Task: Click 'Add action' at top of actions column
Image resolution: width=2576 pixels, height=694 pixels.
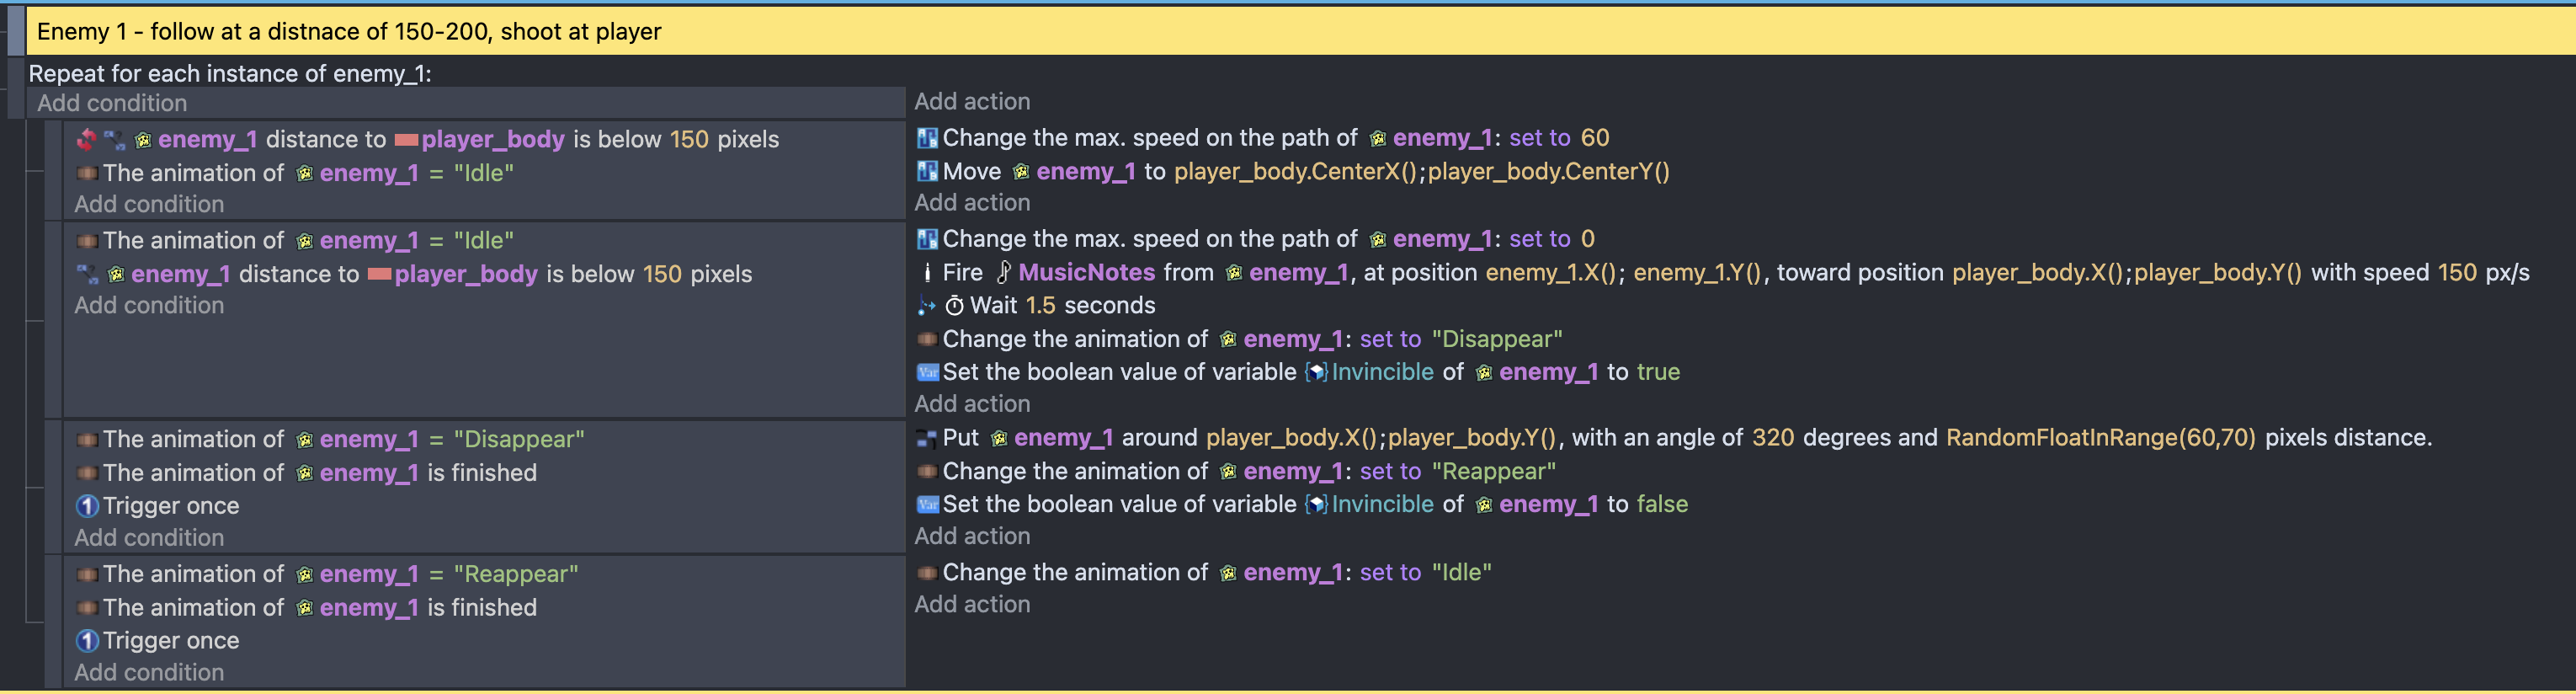Action: click(x=972, y=102)
